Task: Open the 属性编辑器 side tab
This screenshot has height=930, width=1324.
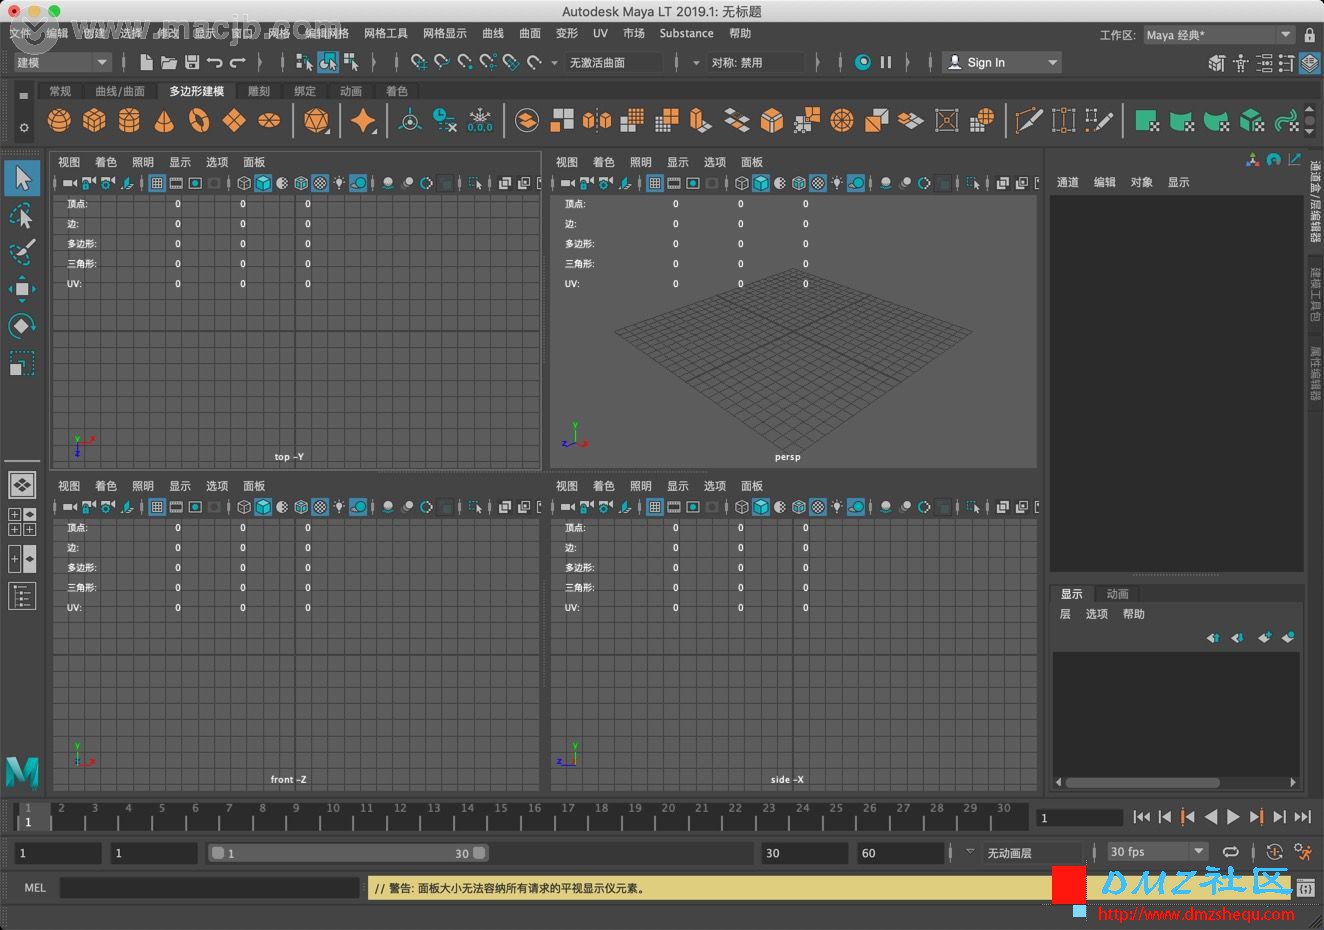Action: click(x=1314, y=373)
